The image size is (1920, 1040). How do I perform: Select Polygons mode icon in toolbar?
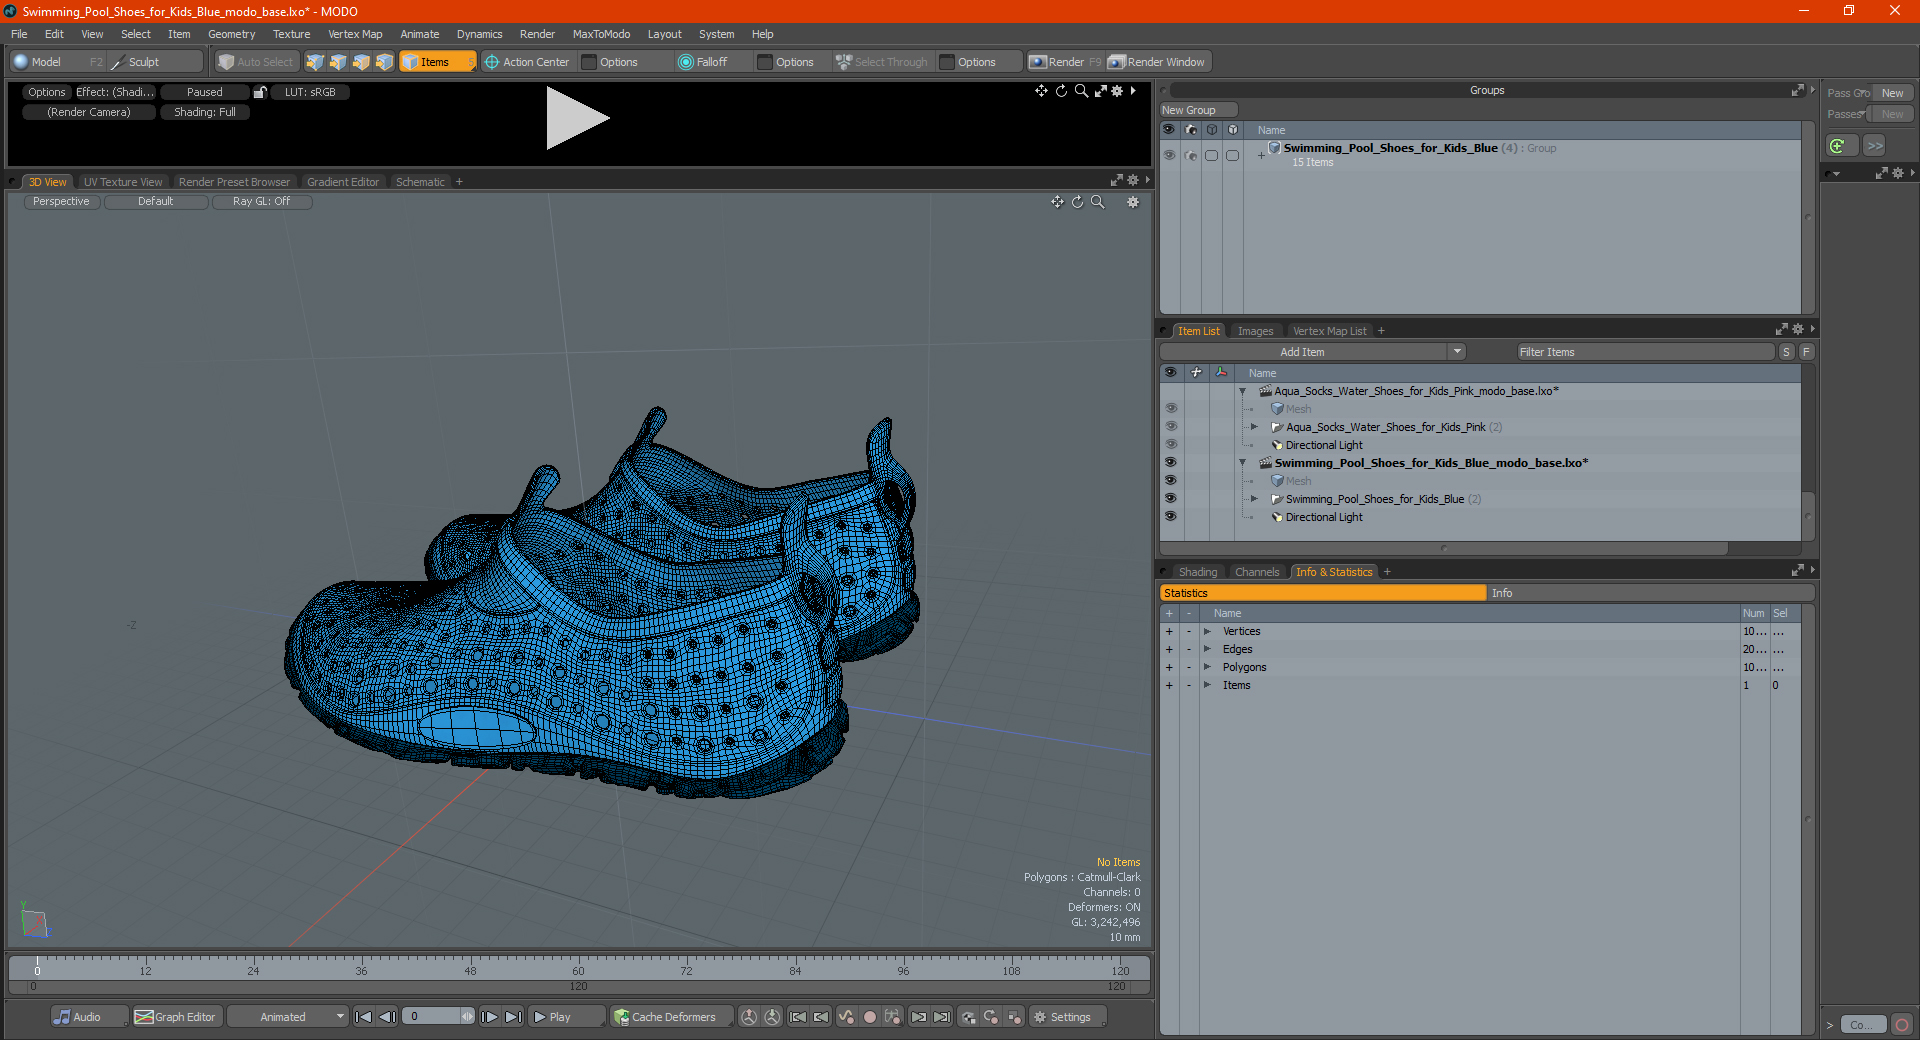pyautogui.click(x=361, y=62)
